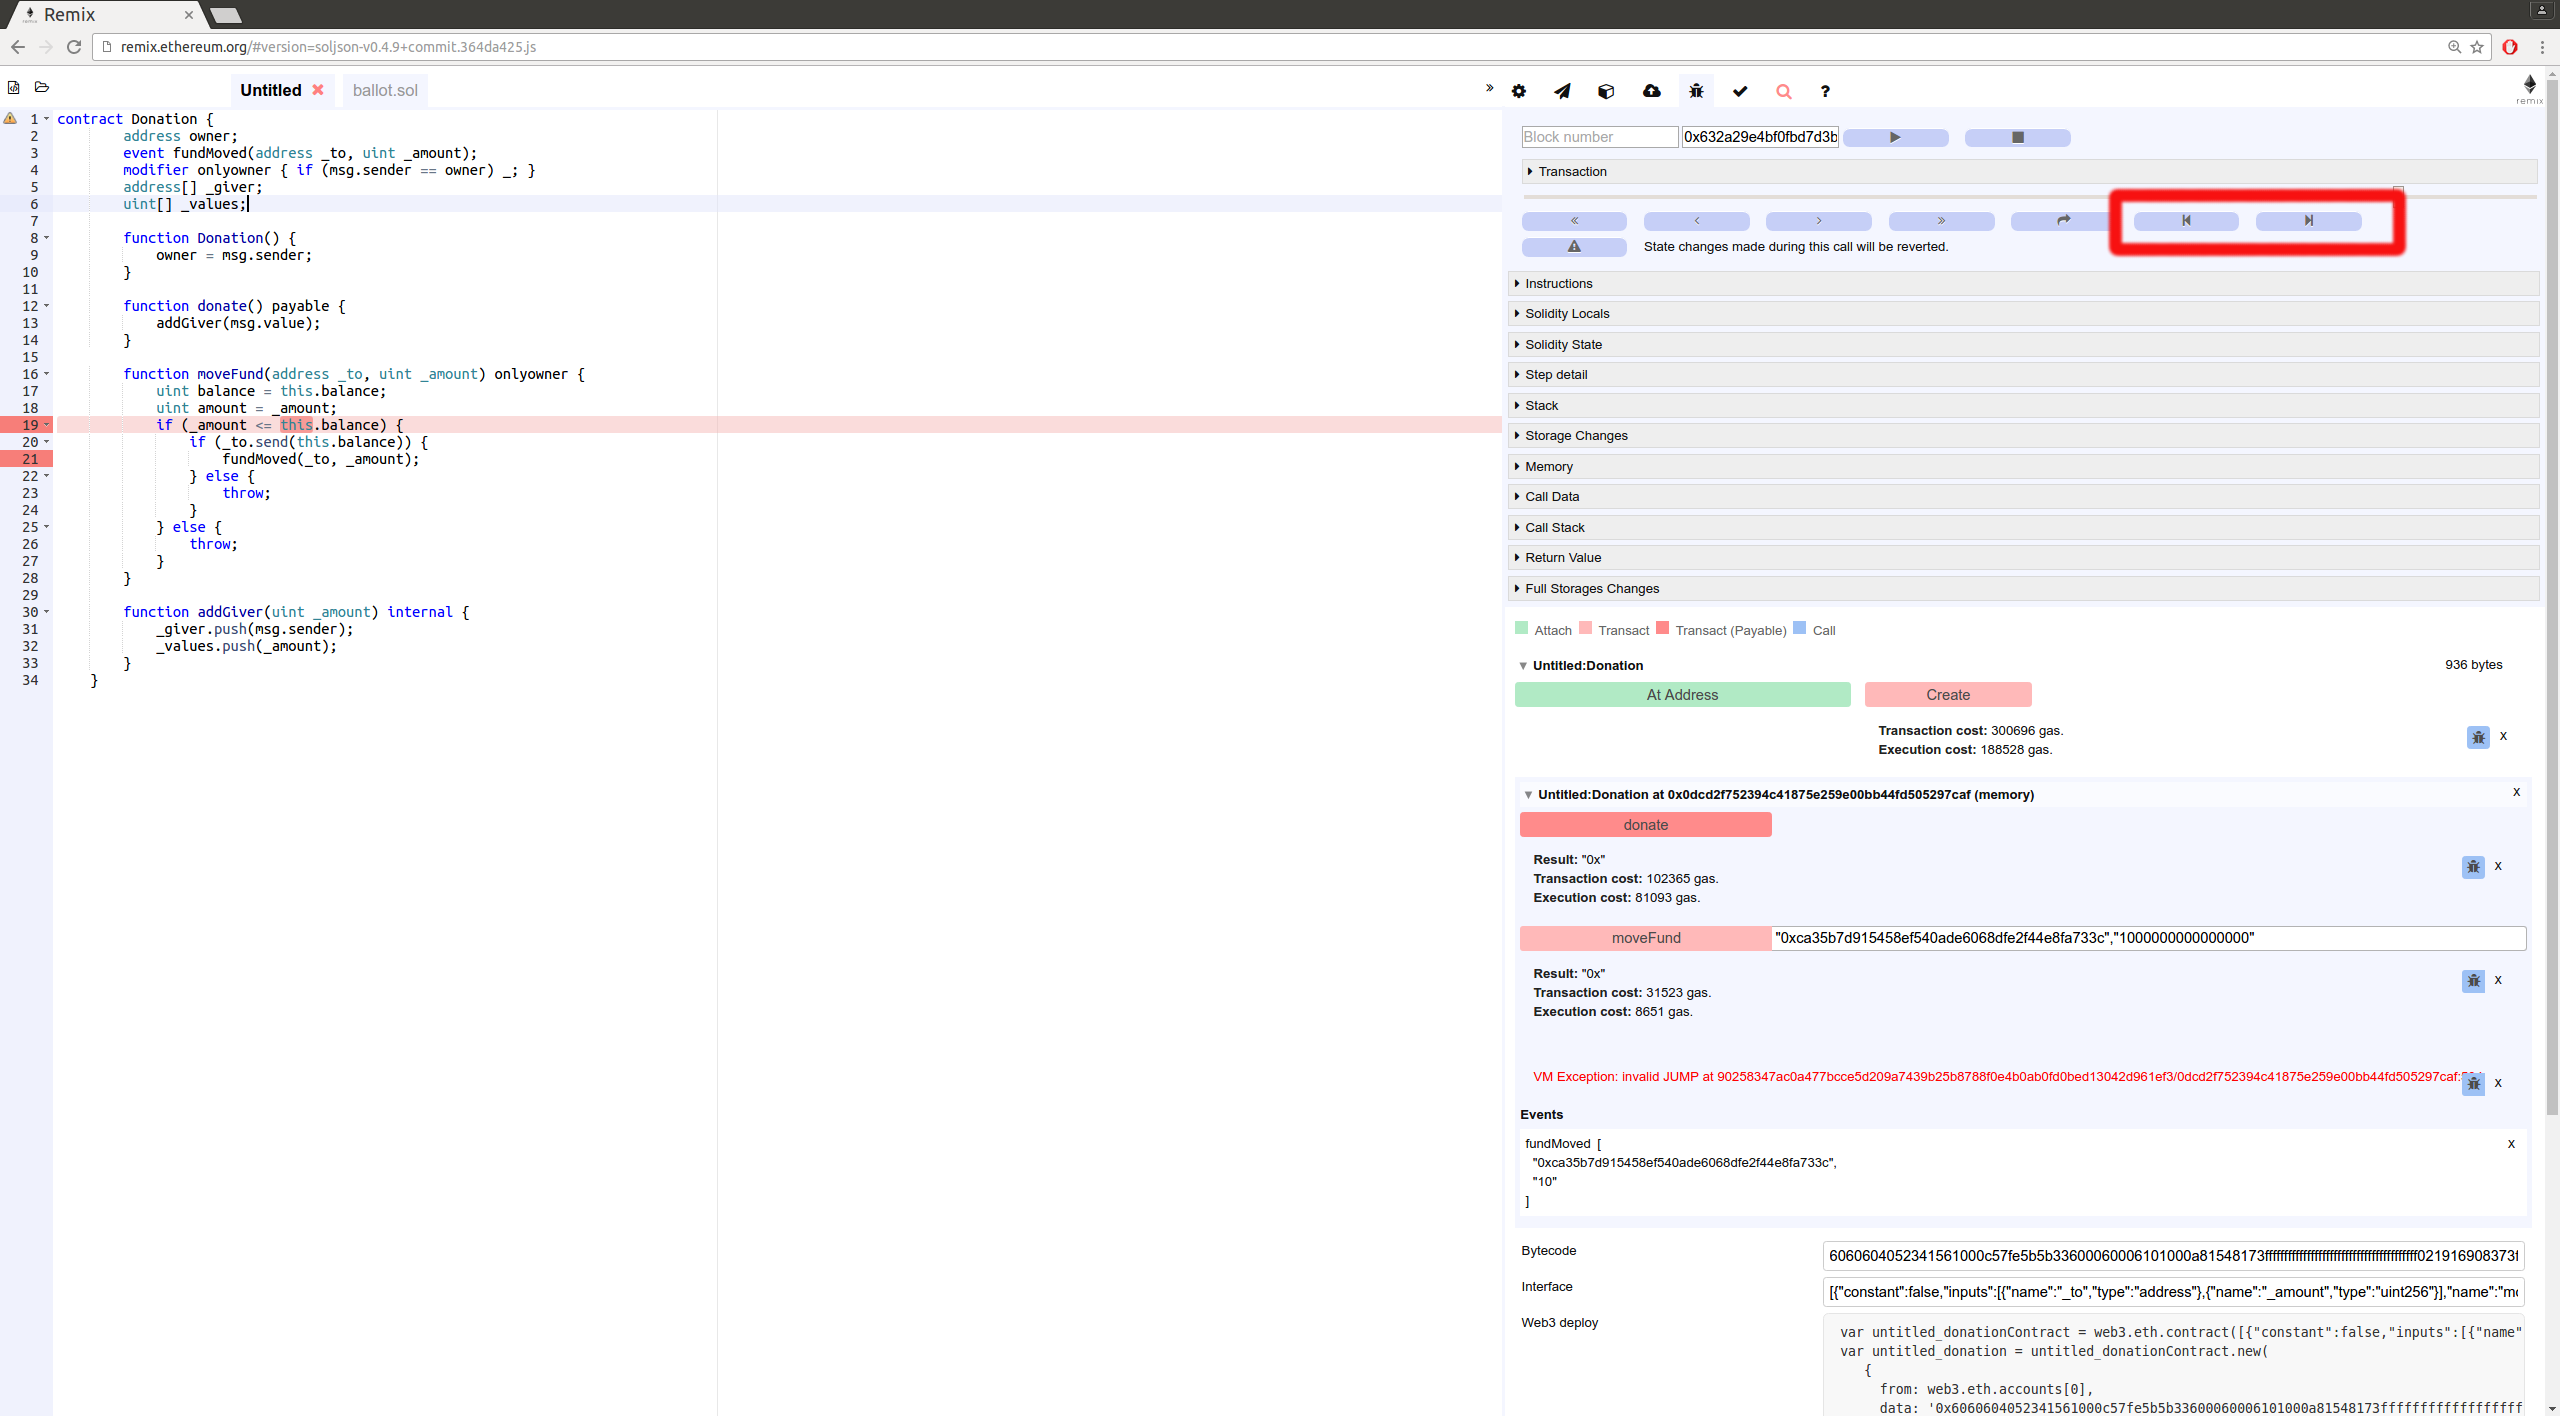Expand the Storage Changes section
The width and height of the screenshot is (2560, 1416).
pos(1576,436)
